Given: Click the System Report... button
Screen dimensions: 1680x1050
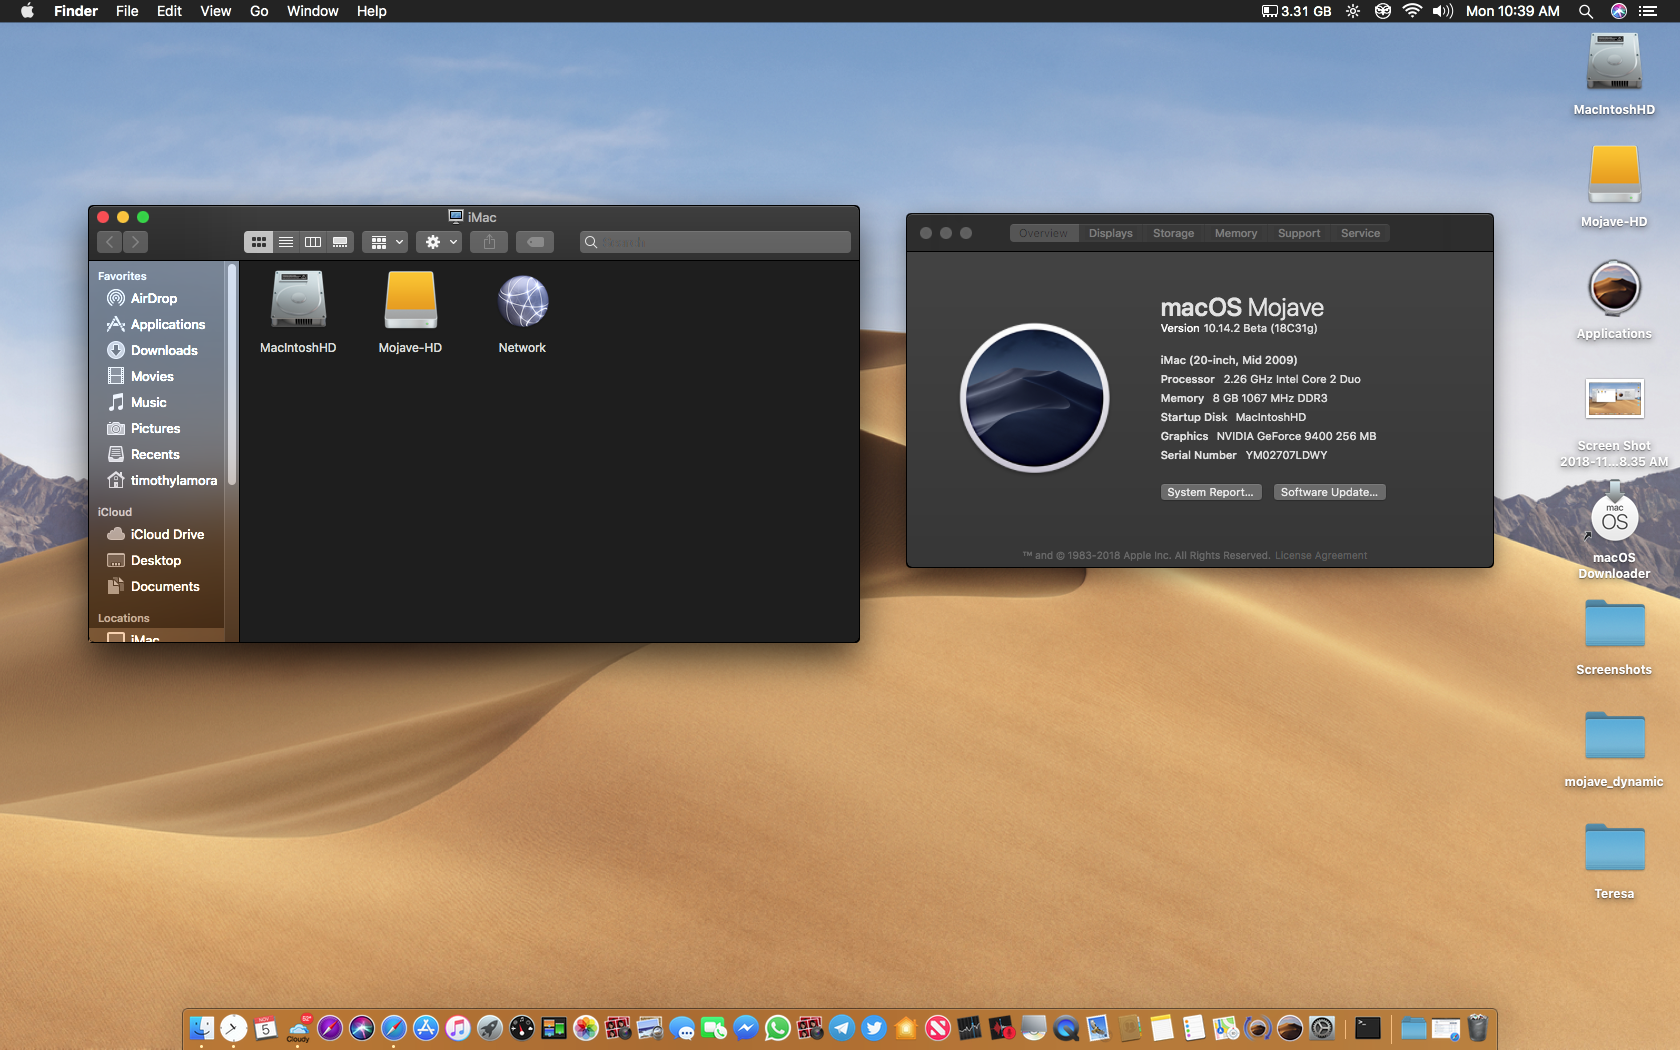Looking at the screenshot, I should [x=1210, y=492].
